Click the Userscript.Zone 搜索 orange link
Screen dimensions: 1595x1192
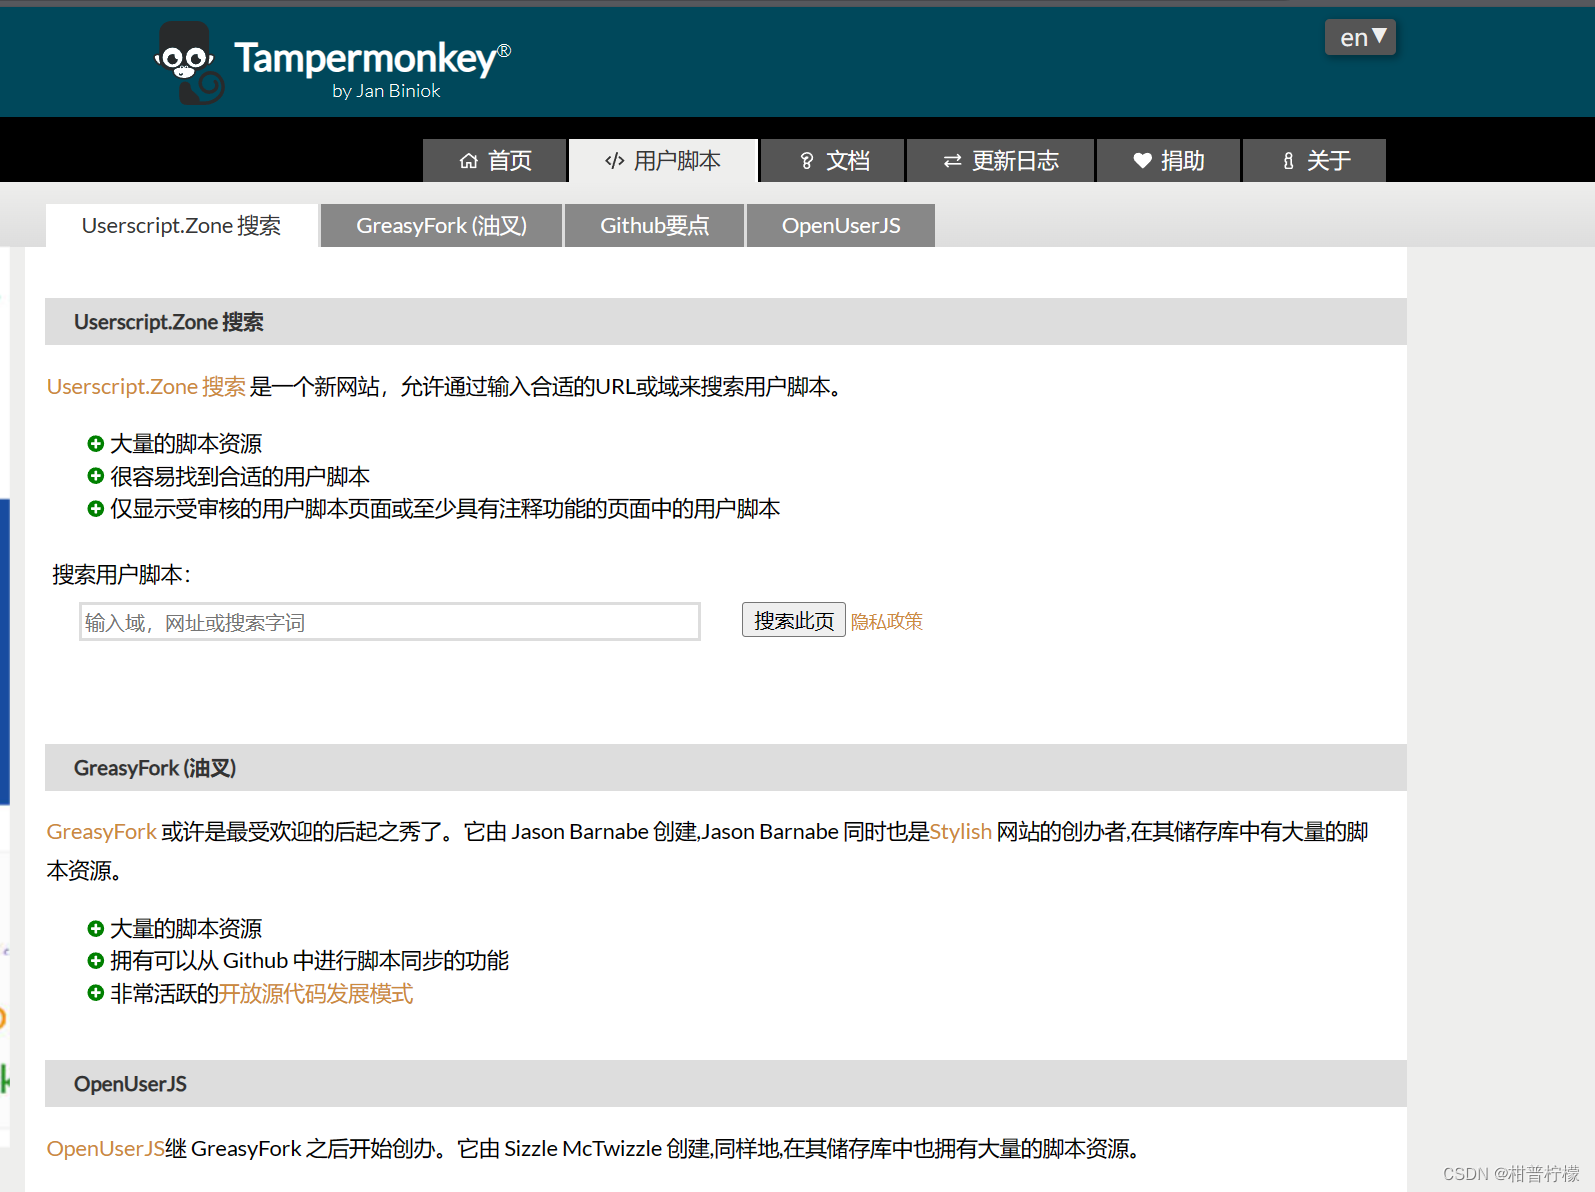146,387
